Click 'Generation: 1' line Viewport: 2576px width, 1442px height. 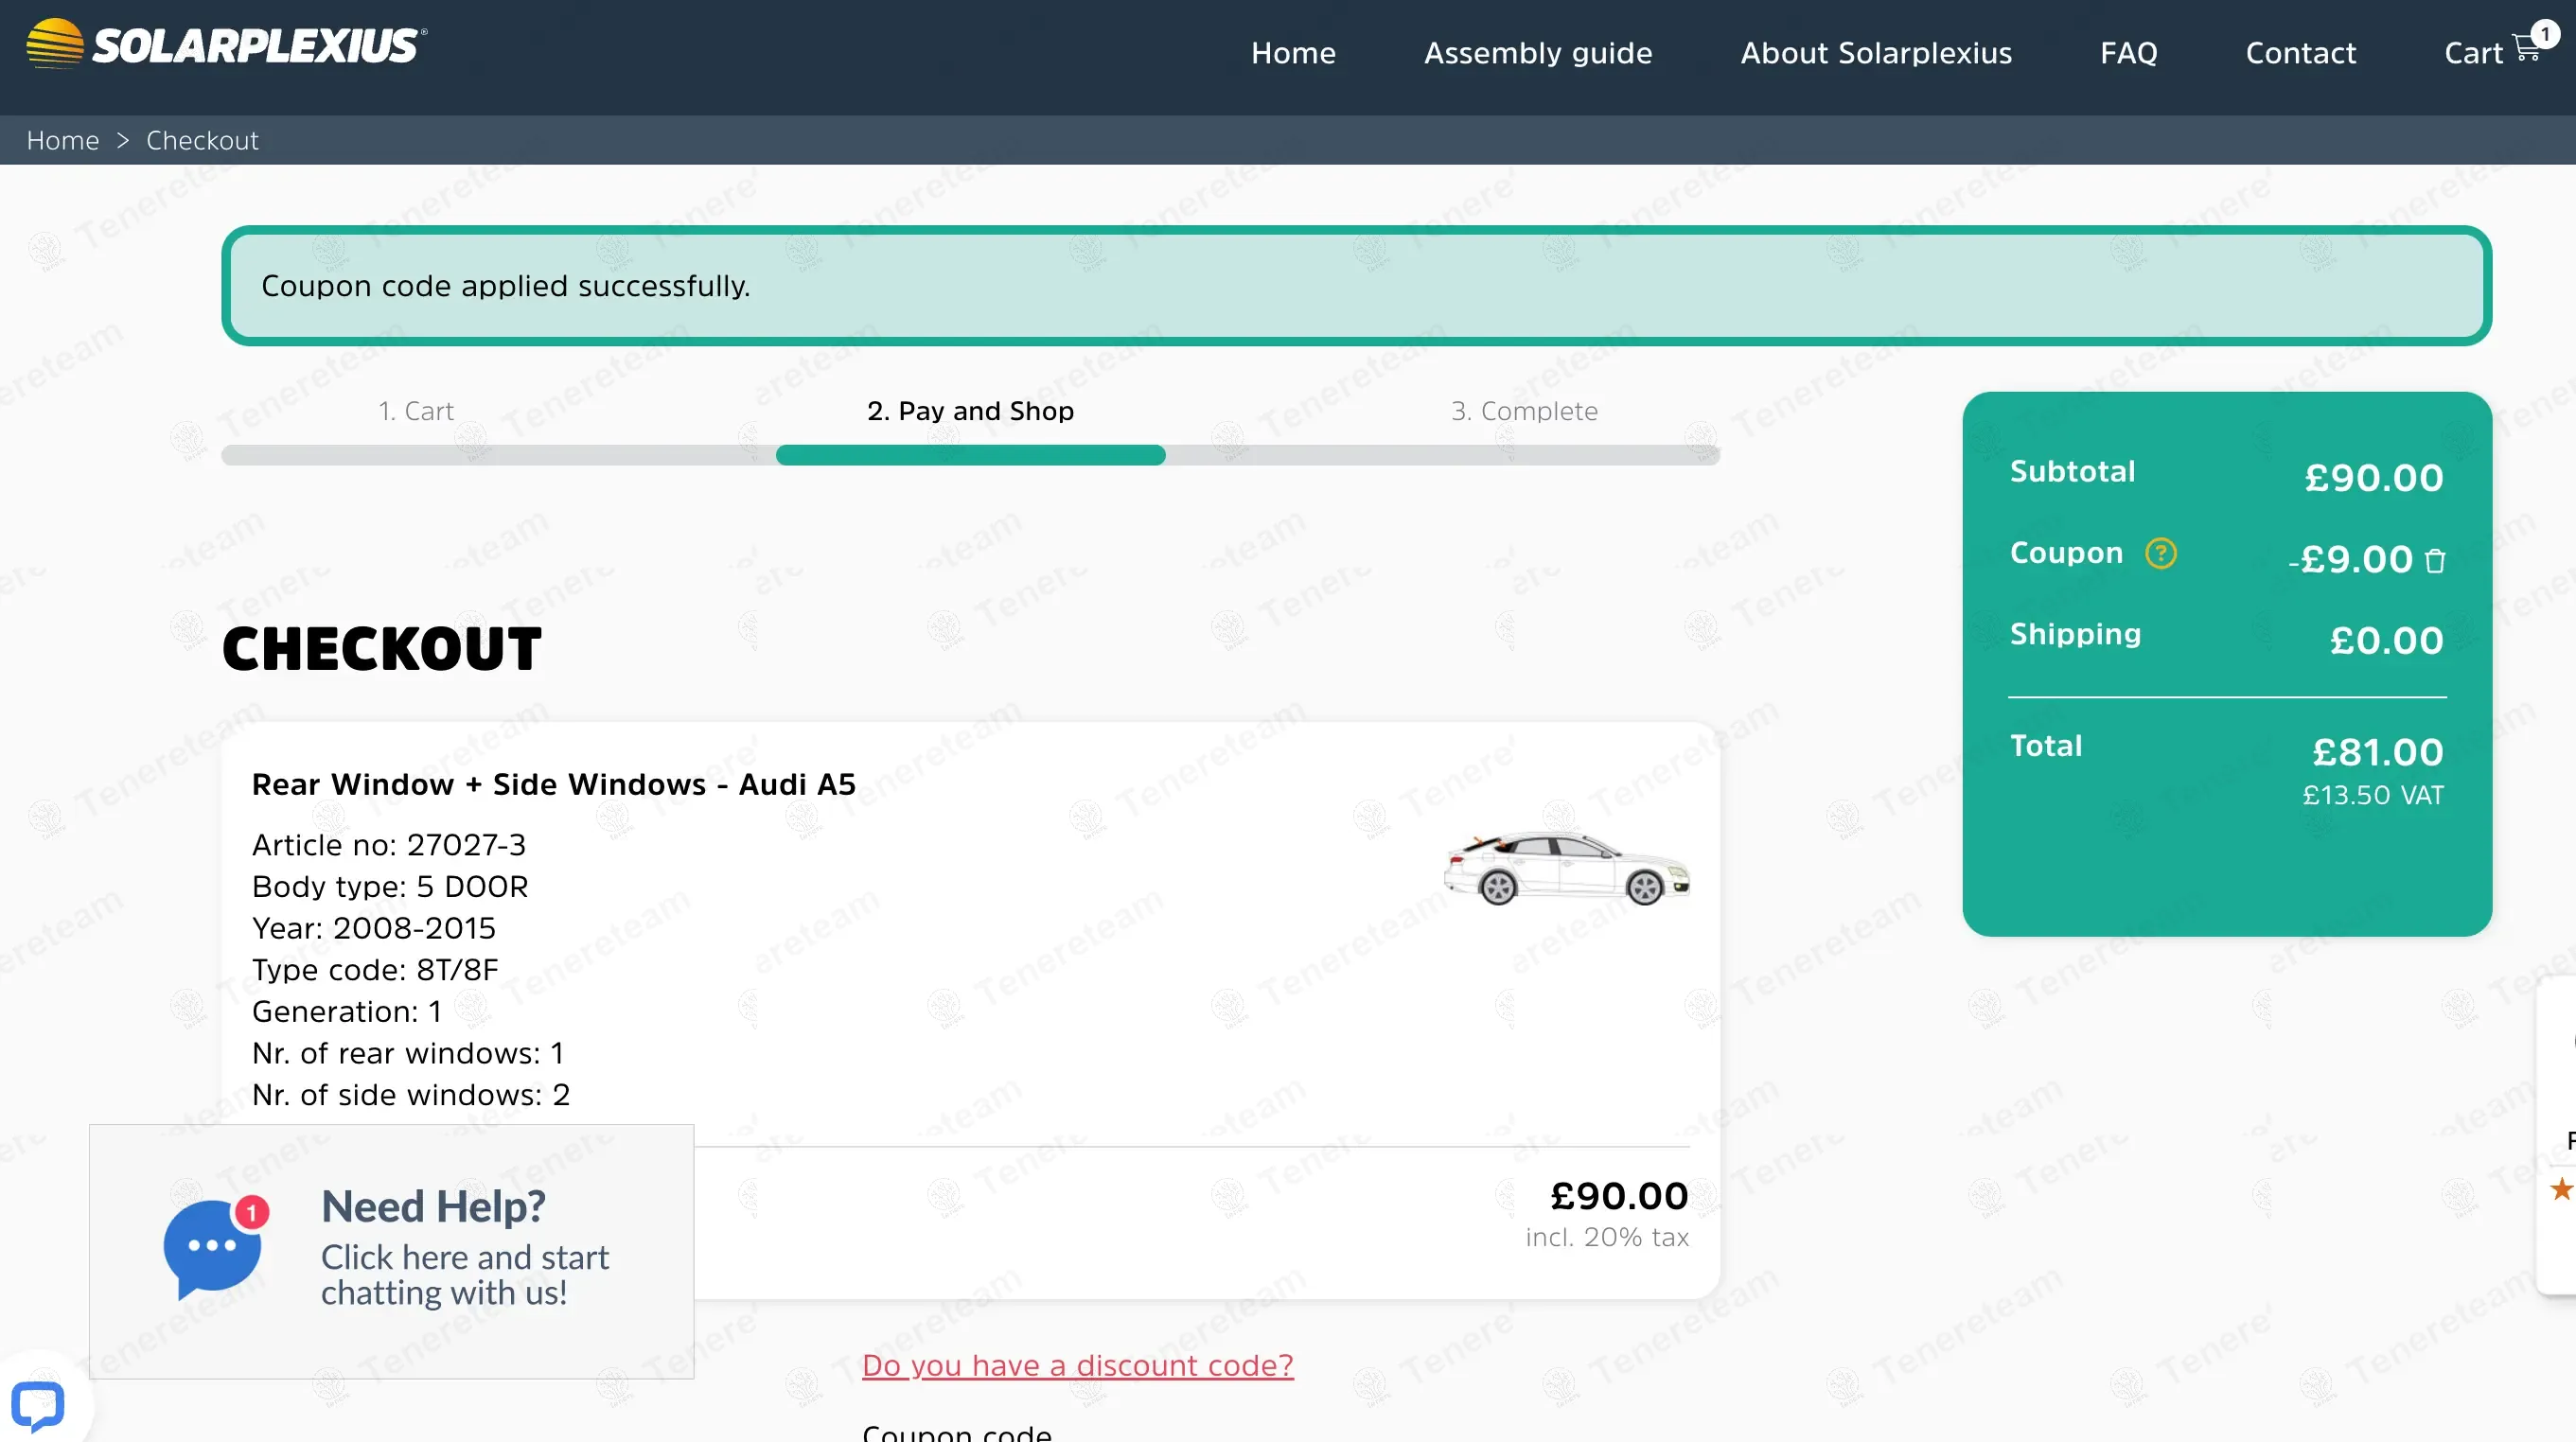pyautogui.click(x=346, y=1012)
